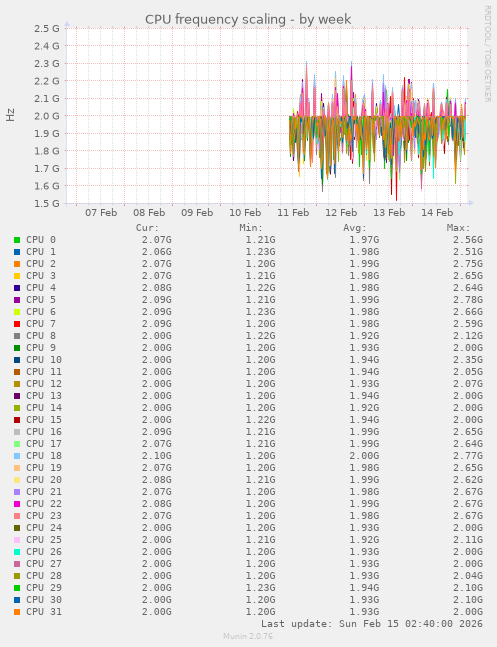The height and width of the screenshot is (647, 497).
Task: Click the CPU 7 red color swatch
Action: pos(17,324)
